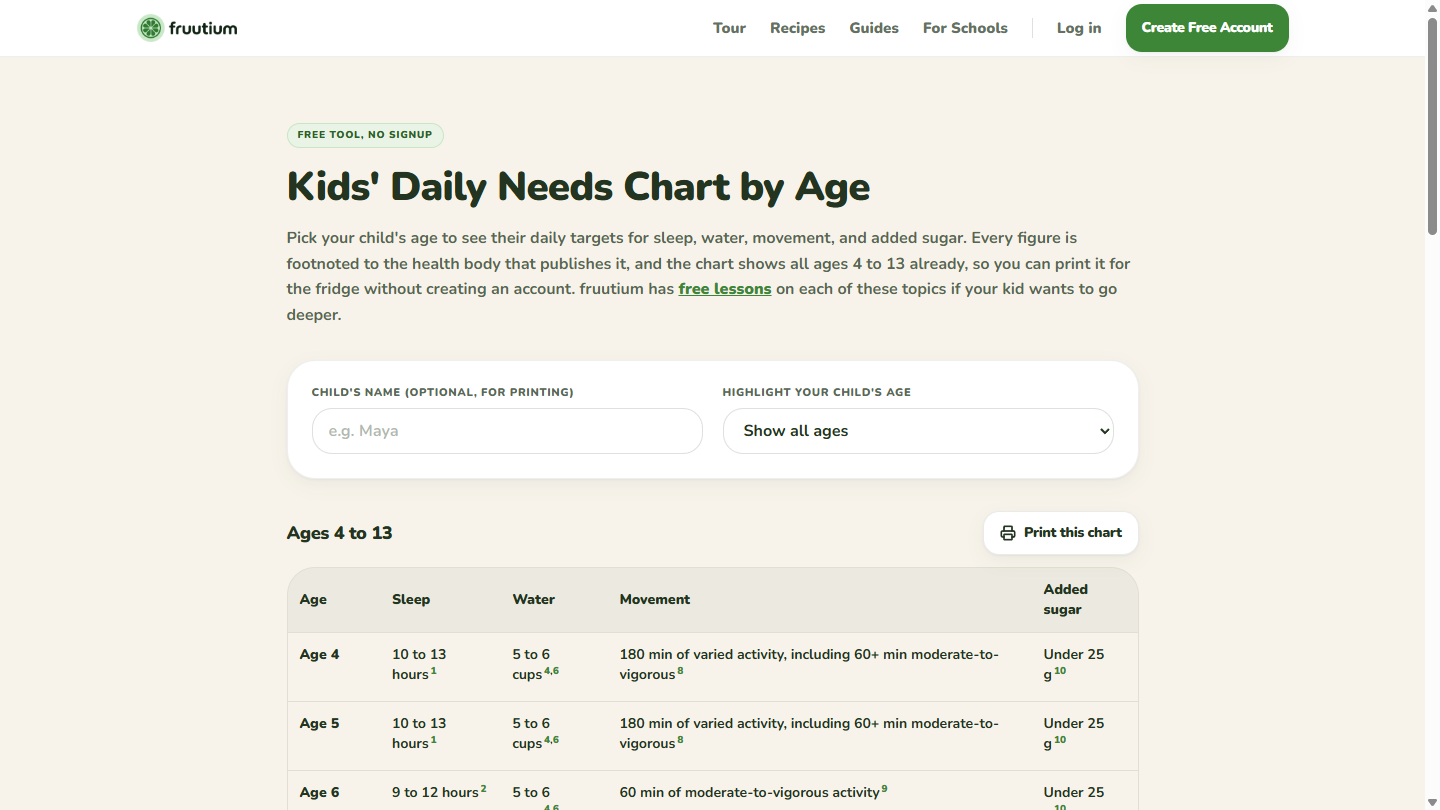
Task: Click the FREE TOOL, NO SIGNUP badge
Action: [365, 135]
